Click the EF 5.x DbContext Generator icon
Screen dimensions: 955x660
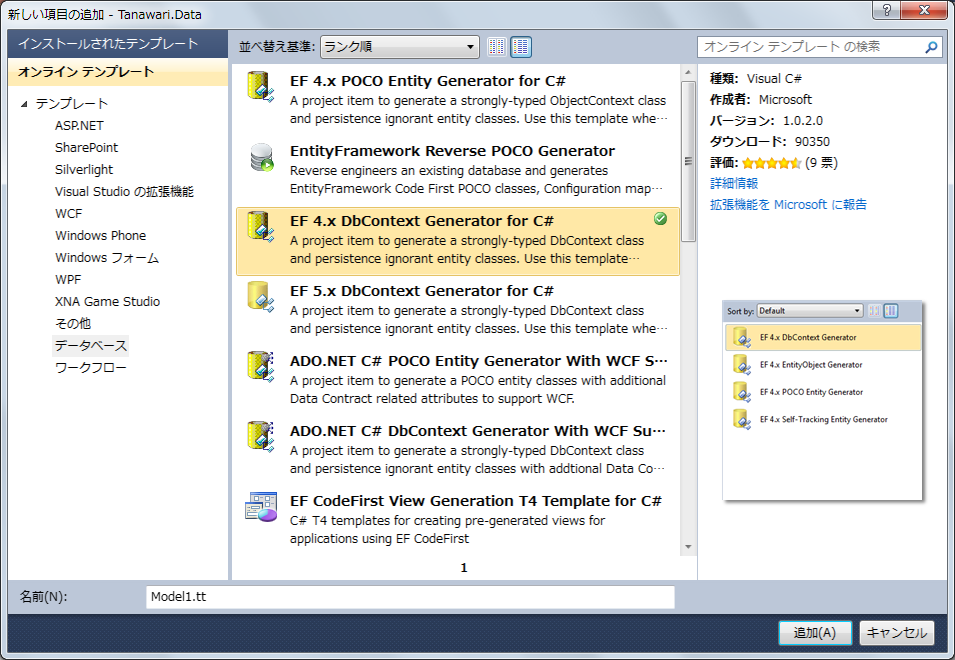pyautogui.click(x=261, y=297)
